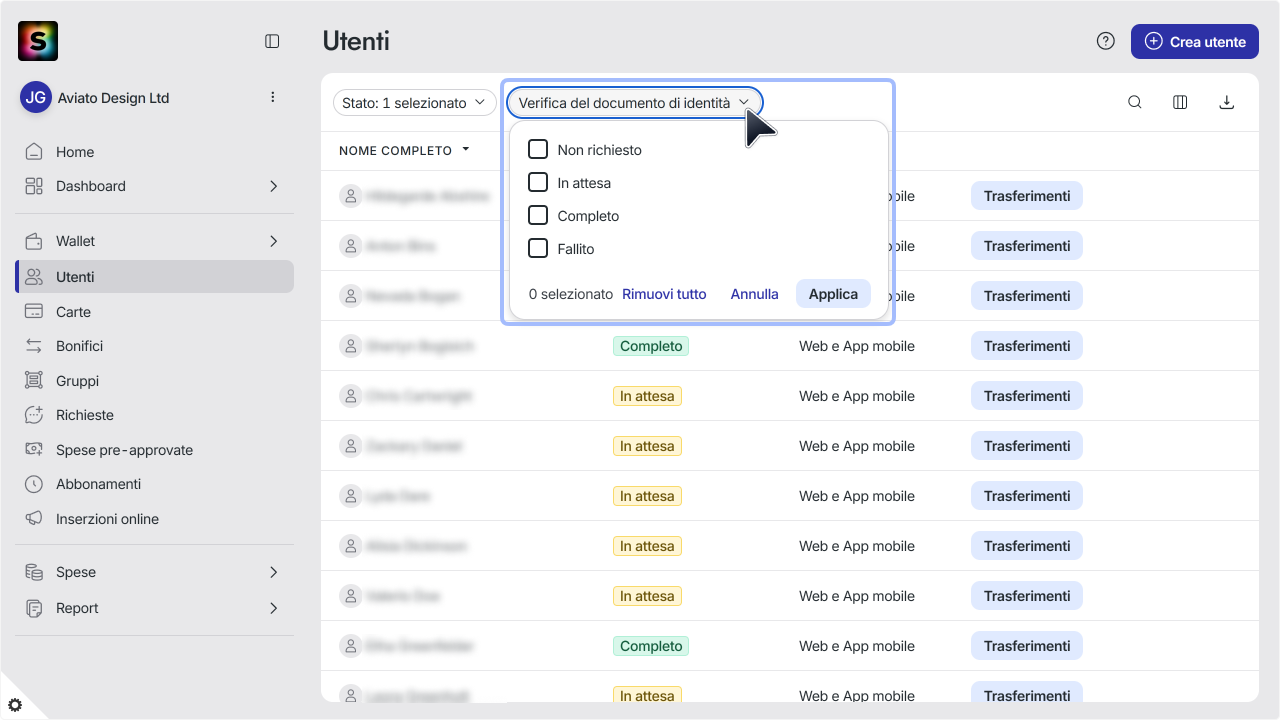Image resolution: width=1280 pixels, height=720 pixels.
Task: Select the Fallito checkbox
Action: tap(538, 248)
